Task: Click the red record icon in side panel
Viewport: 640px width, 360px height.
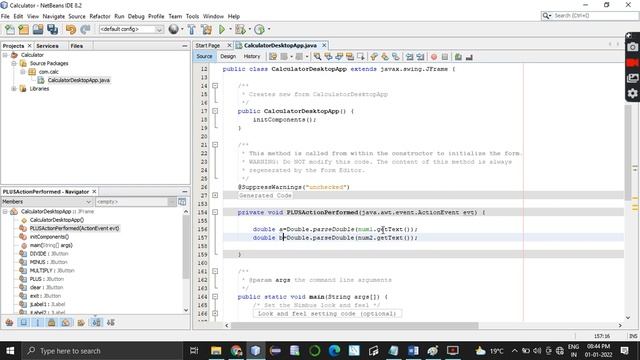Action: pyautogui.click(x=632, y=63)
